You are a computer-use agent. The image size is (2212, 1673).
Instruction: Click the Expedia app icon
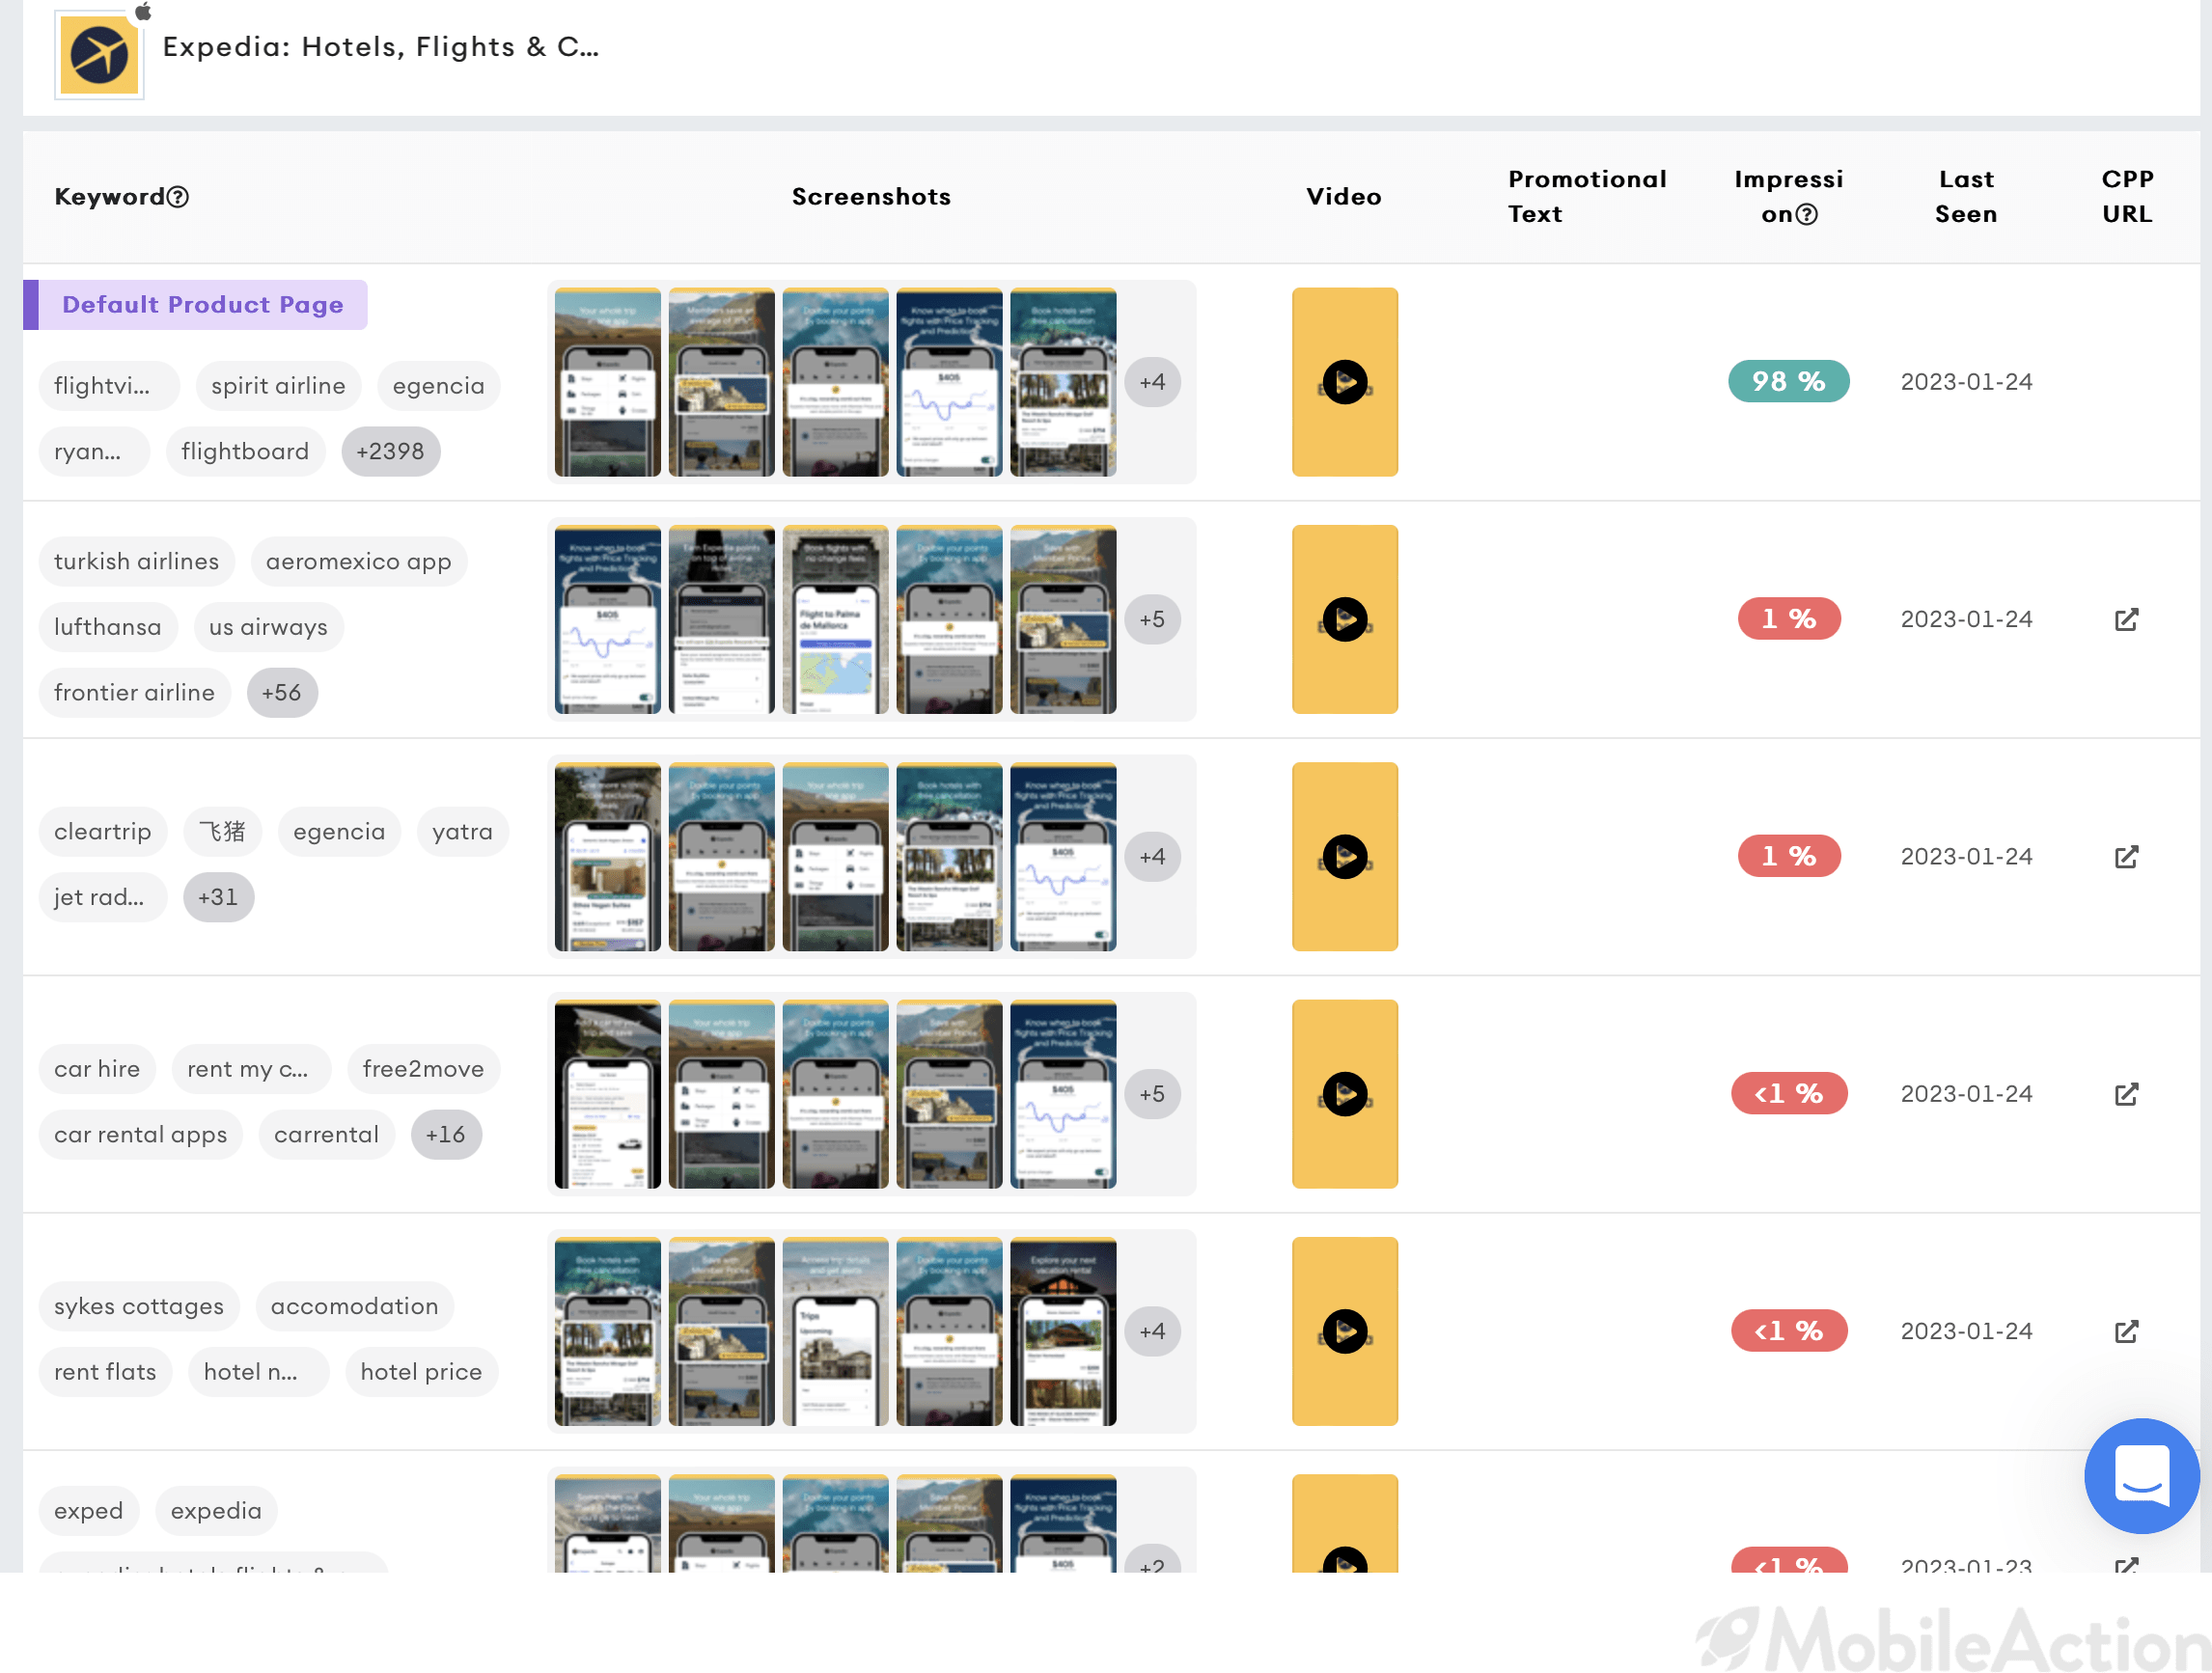99,55
